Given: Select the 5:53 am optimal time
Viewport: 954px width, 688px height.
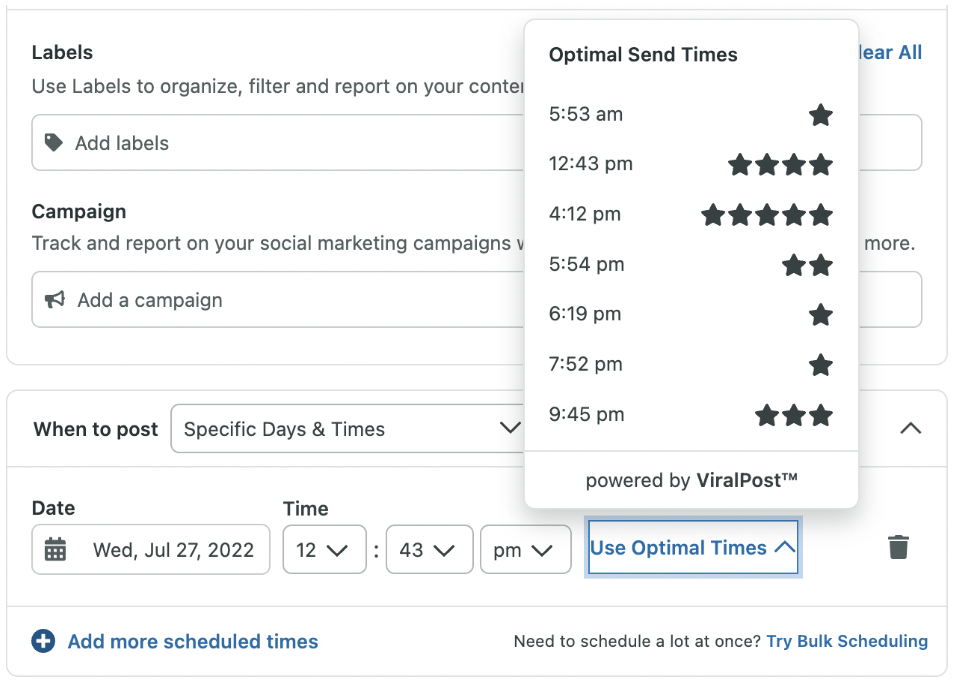Looking at the screenshot, I should 586,114.
